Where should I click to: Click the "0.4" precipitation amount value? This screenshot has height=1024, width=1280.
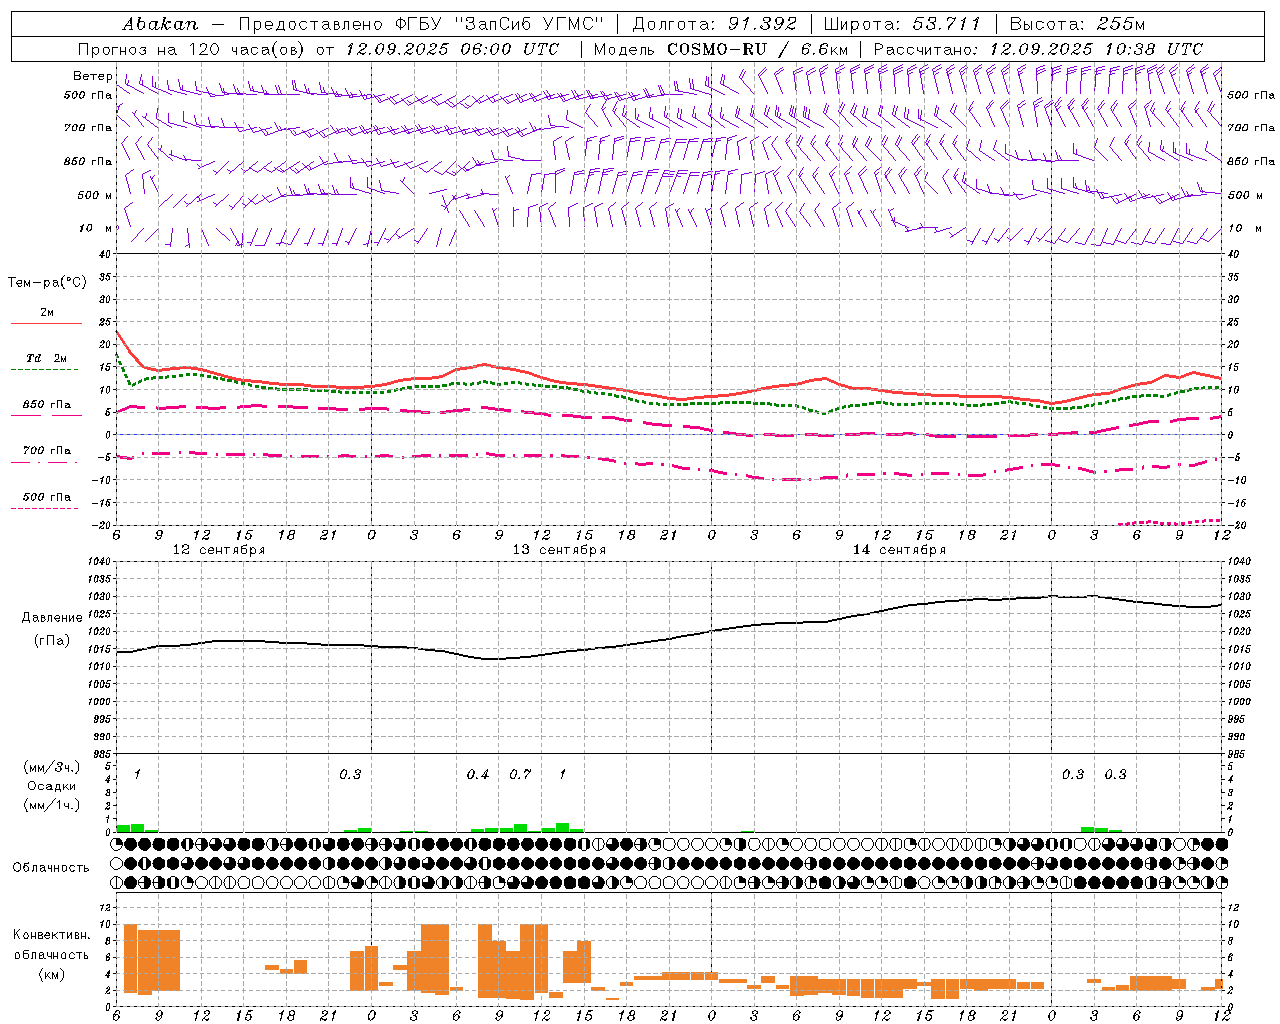478,775
